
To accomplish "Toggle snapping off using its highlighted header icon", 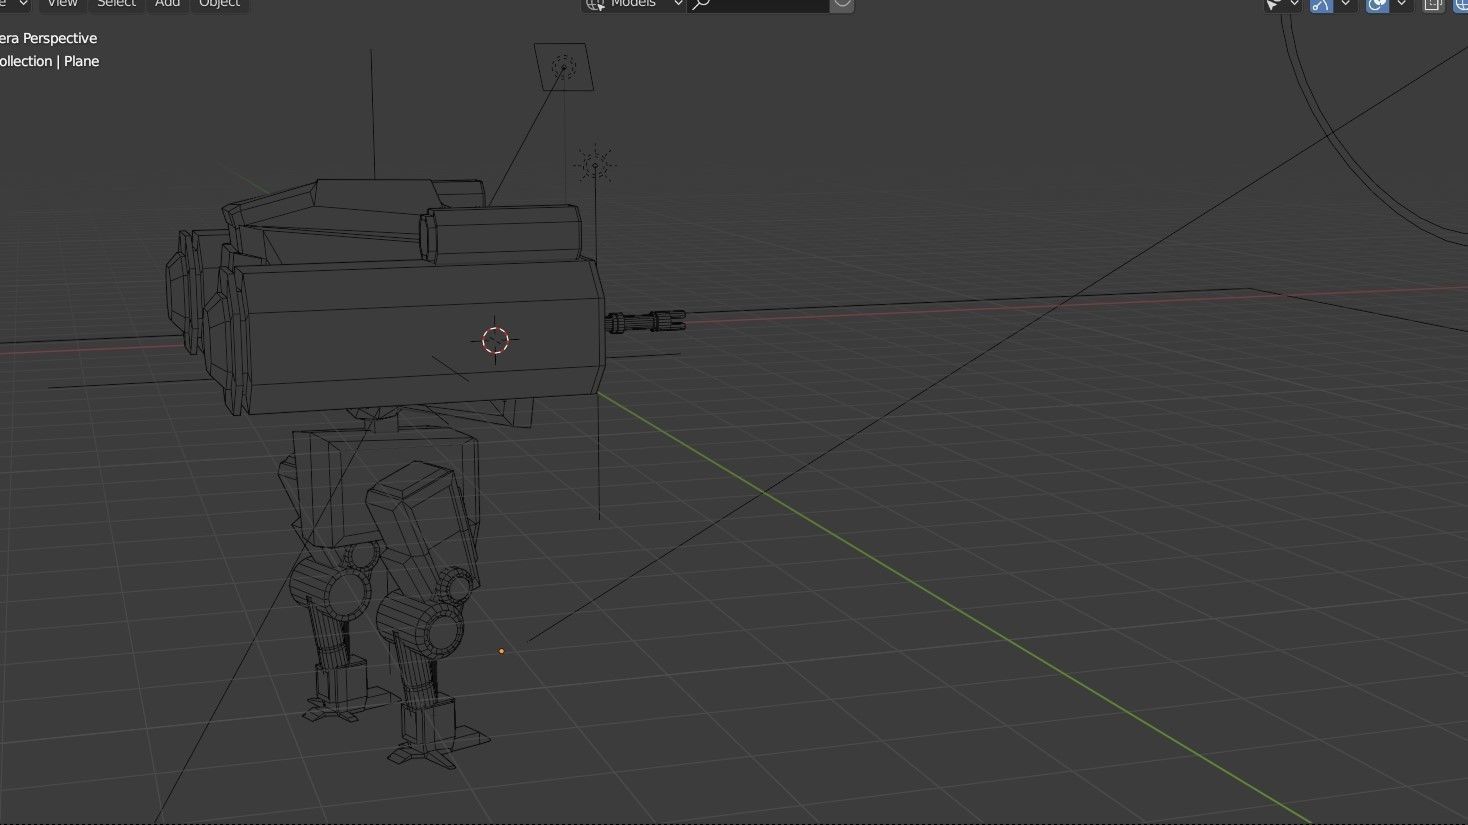I will (x=1320, y=4).
